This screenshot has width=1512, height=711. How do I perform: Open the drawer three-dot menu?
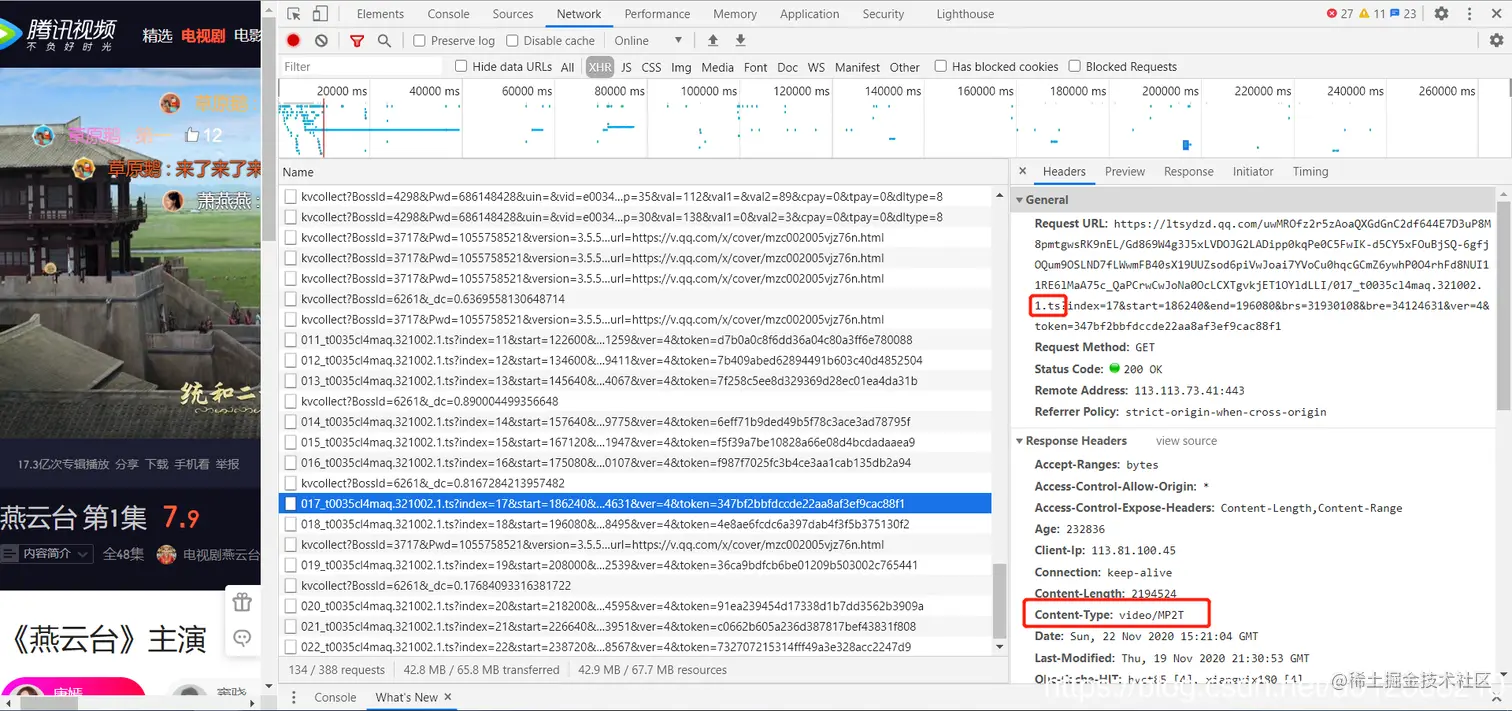pyautogui.click(x=294, y=697)
